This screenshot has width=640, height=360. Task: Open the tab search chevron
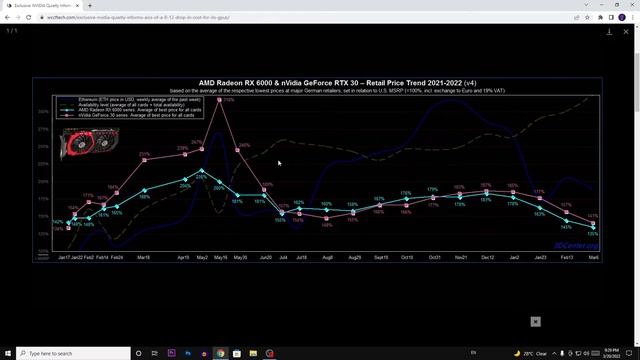coord(586,5)
